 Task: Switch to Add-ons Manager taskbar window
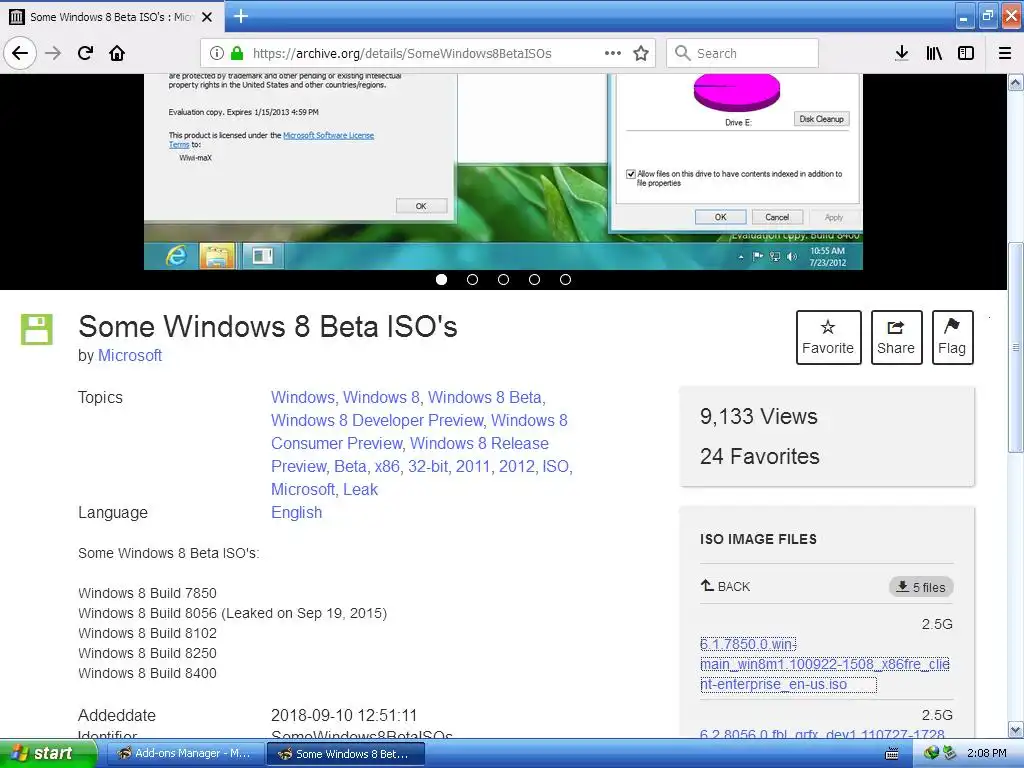click(x=184, y=753)
